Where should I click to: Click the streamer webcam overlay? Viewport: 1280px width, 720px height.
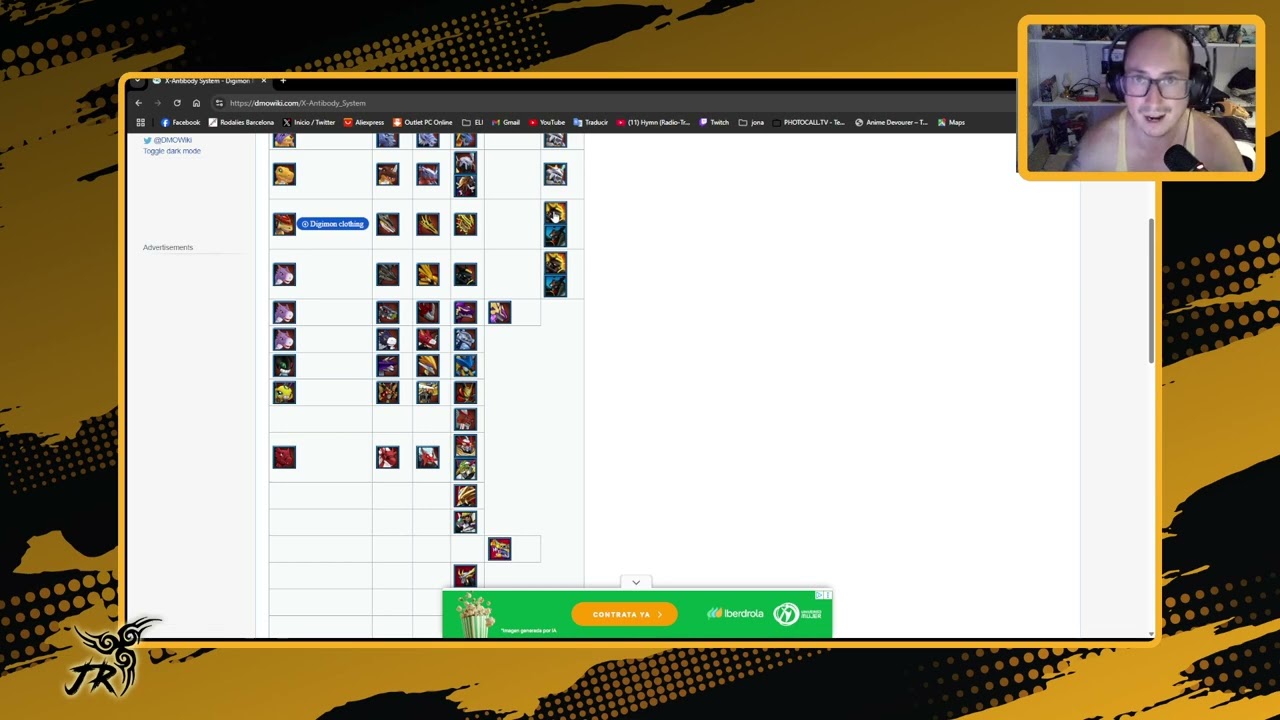(x=1141, y=98)
